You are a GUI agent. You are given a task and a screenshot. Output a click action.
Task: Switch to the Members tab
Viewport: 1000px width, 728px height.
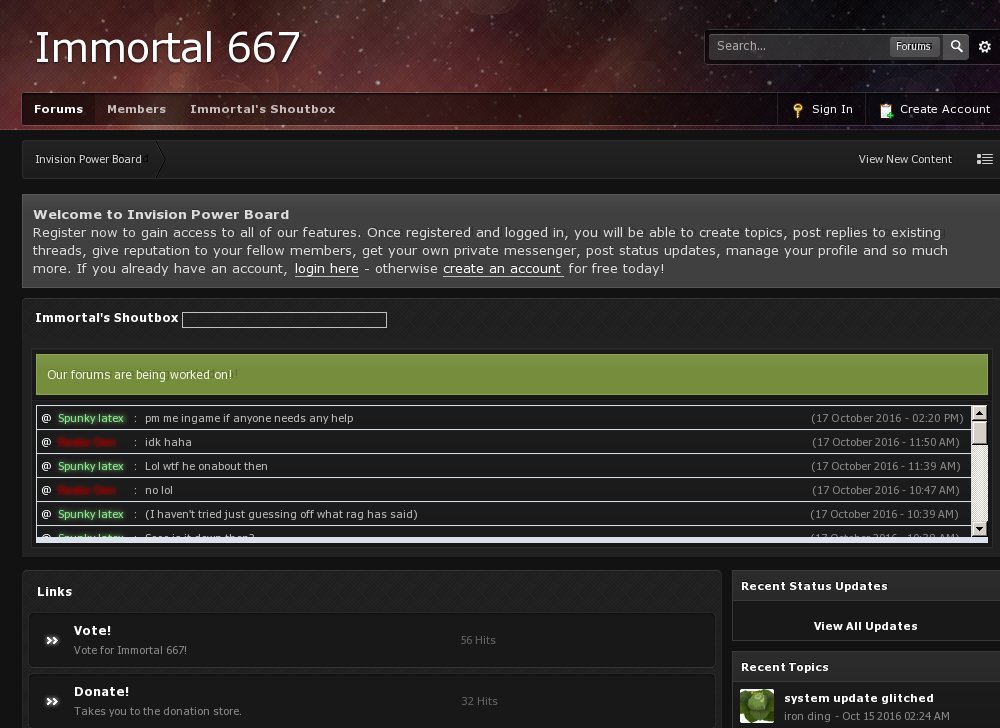[x=136, y=109]
